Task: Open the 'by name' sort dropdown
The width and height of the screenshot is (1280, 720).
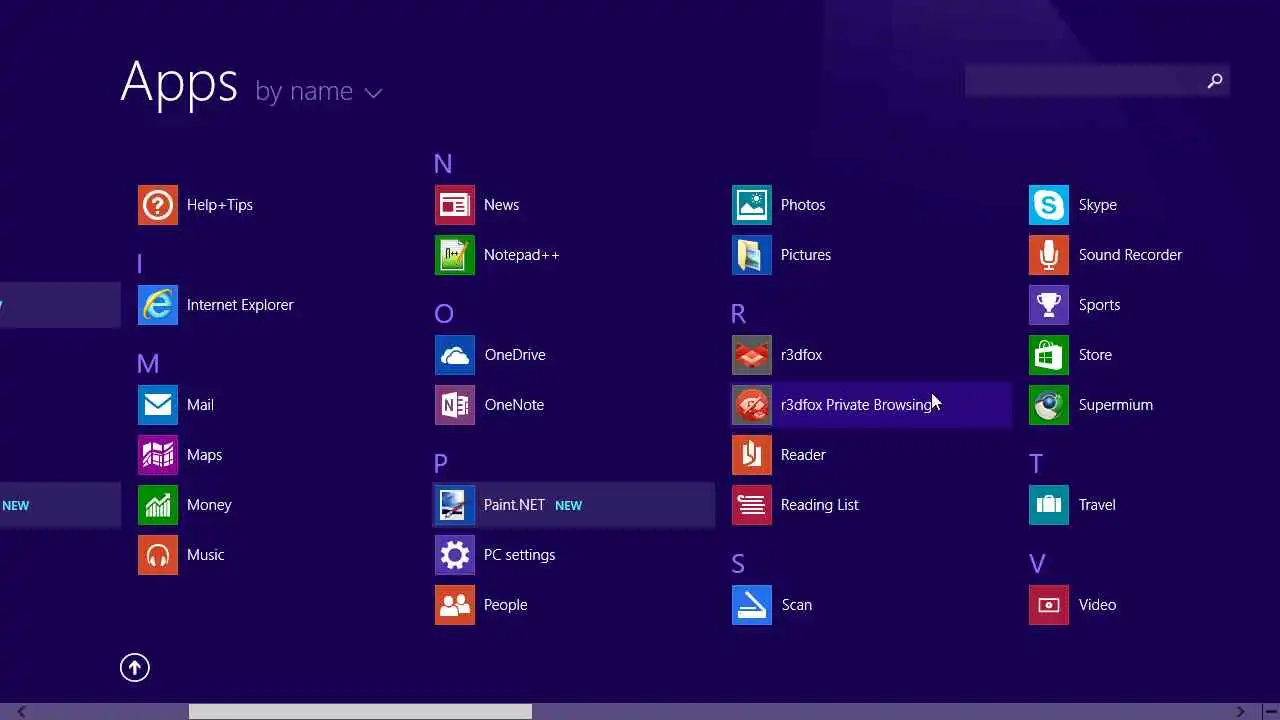Action: (318, 92)
